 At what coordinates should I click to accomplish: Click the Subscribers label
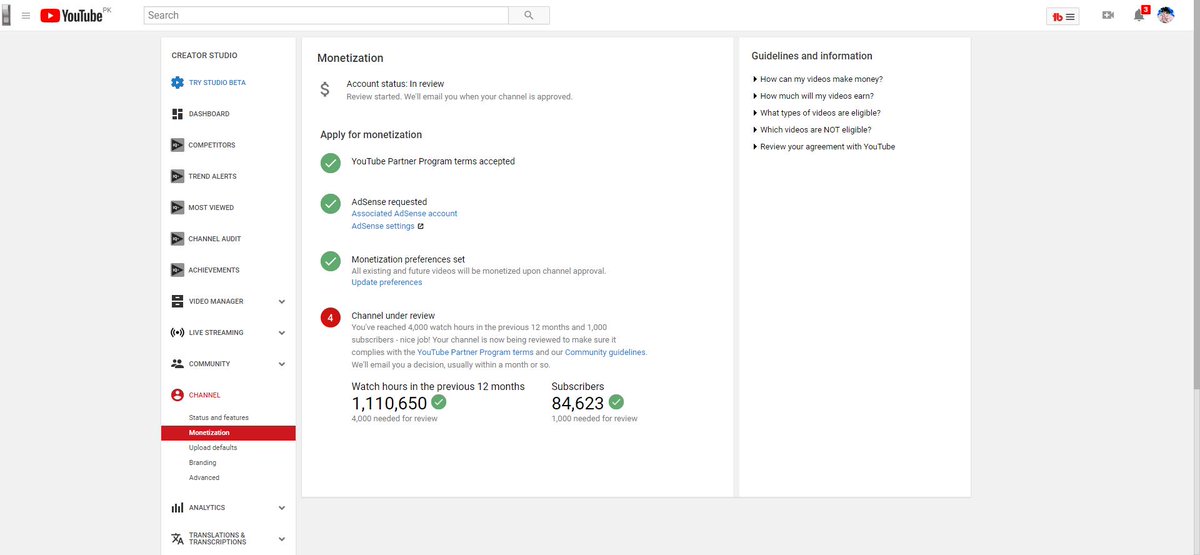pos(578,386)
